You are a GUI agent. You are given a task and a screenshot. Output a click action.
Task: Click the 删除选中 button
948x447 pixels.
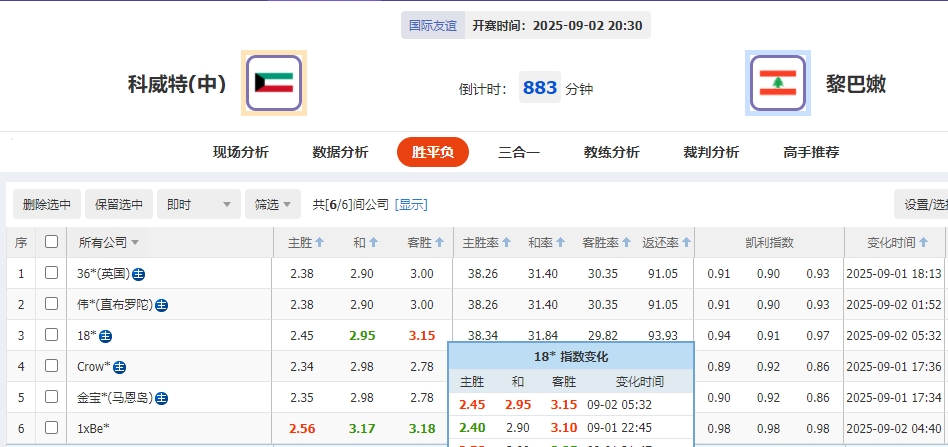tap(47, 204)
